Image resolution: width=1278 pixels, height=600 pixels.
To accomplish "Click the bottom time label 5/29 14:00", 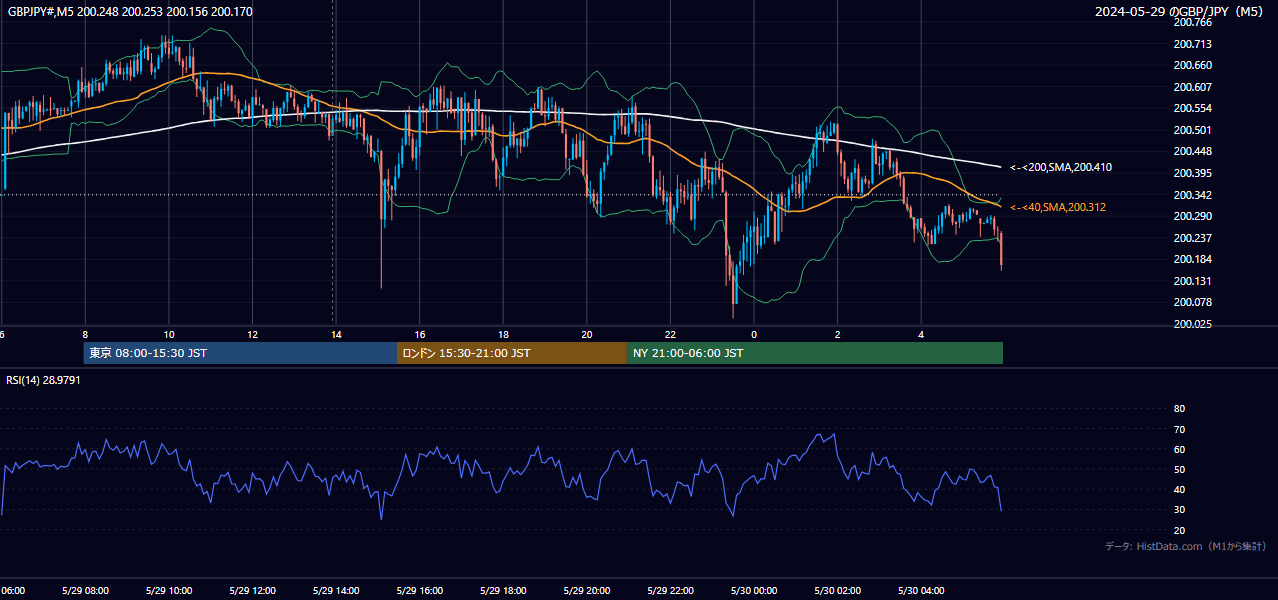I will tap(336, 590).
